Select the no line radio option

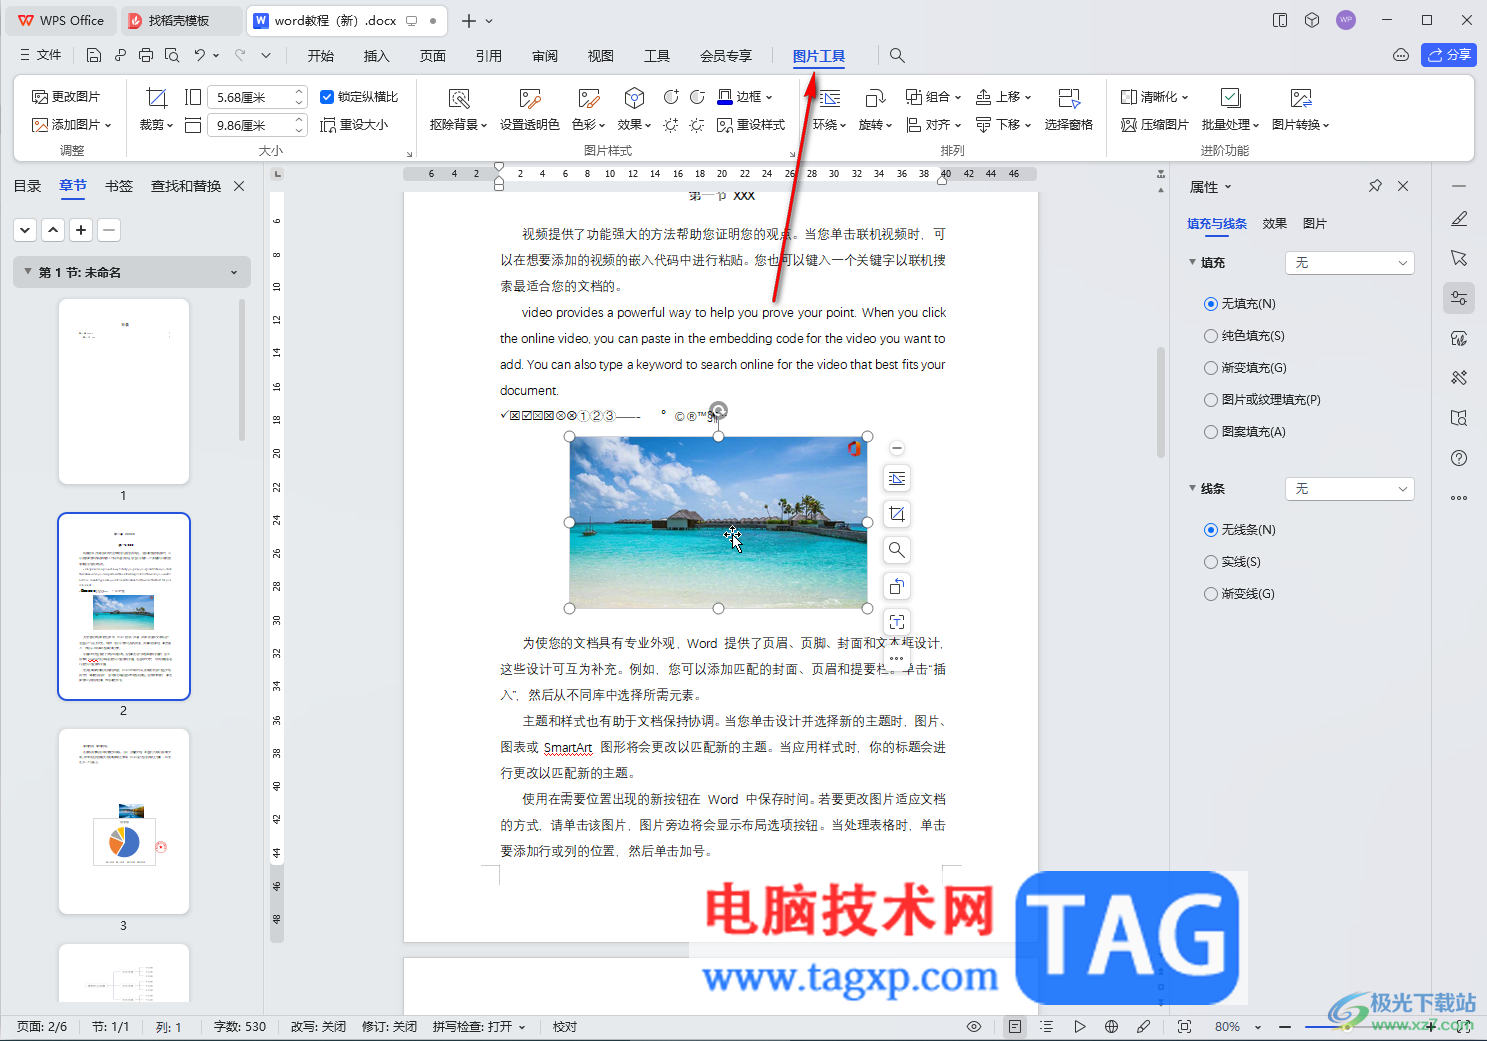click(1211, 530)
